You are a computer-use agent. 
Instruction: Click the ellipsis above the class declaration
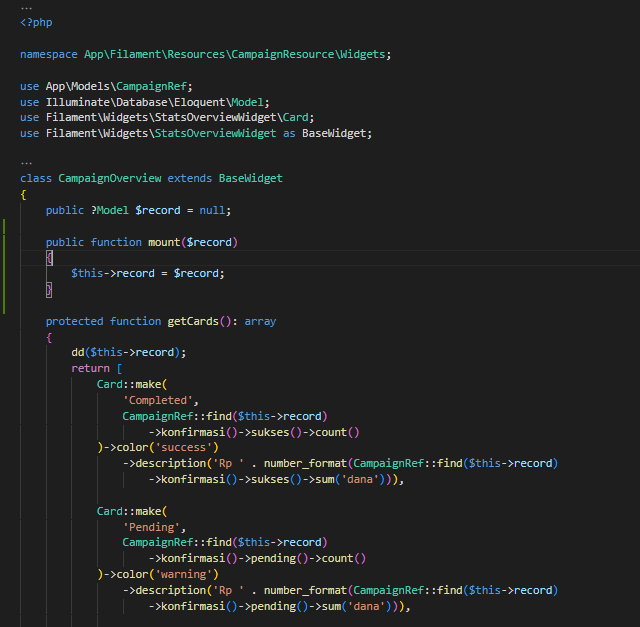26,163
